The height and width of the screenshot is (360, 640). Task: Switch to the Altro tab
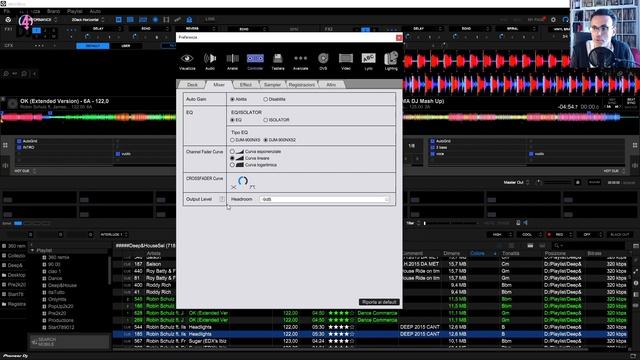pos(331,84)
